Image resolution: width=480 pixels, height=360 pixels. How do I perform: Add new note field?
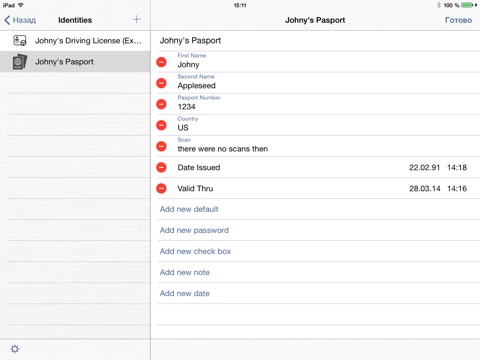[x=185, y=272]
